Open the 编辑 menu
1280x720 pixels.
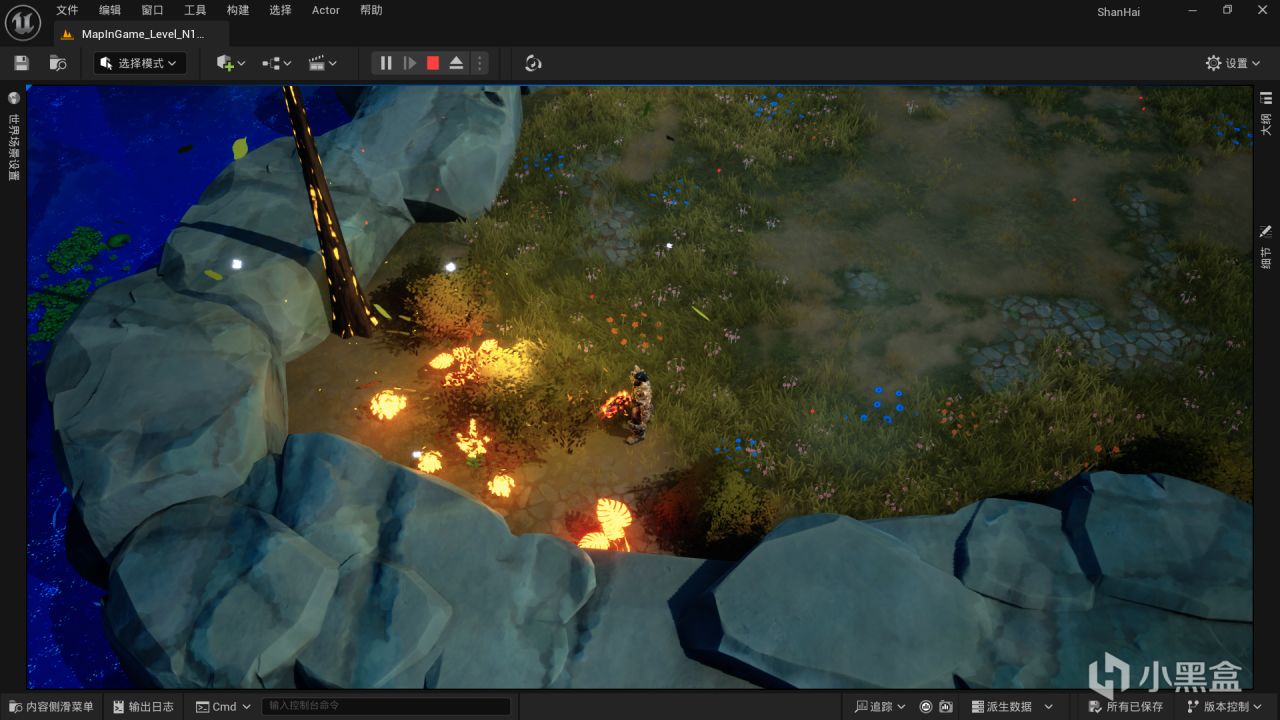click(x=110, y=10)
